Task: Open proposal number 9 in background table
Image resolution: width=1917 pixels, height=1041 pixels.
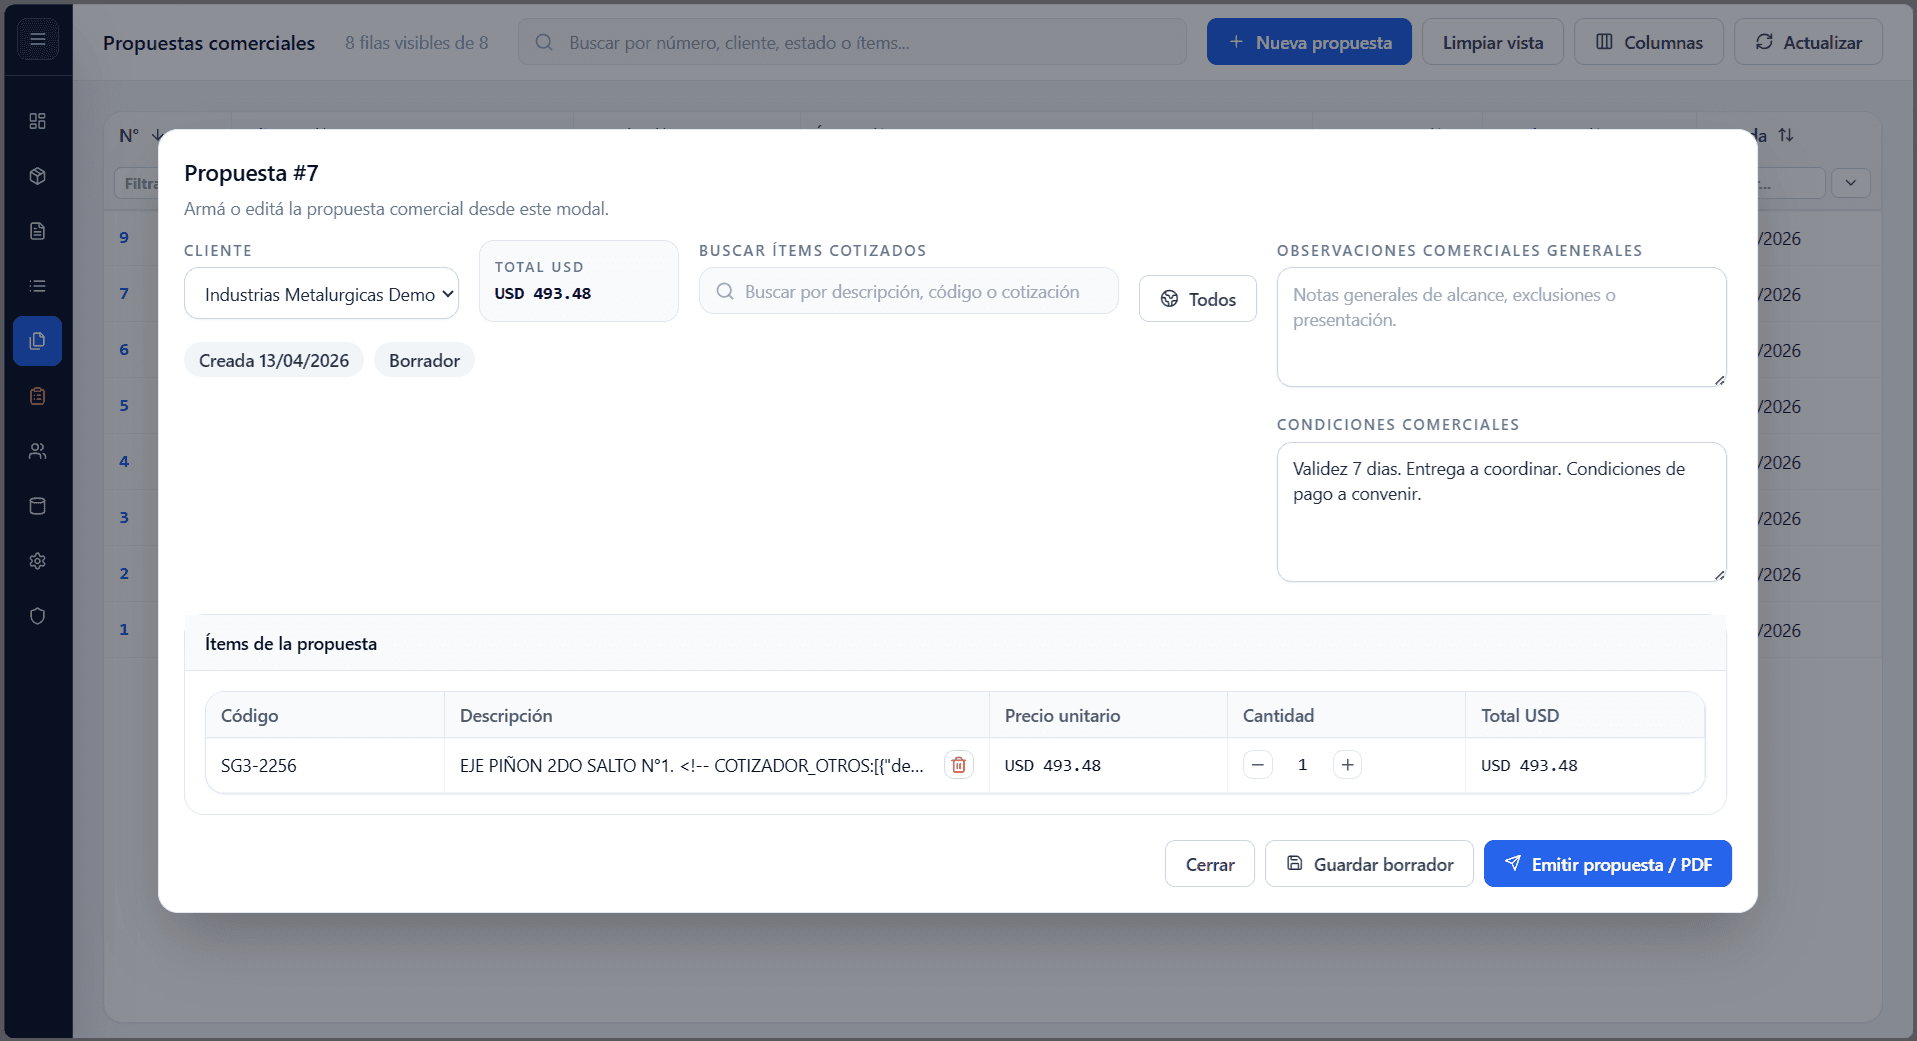Action: tap(124, 238)
